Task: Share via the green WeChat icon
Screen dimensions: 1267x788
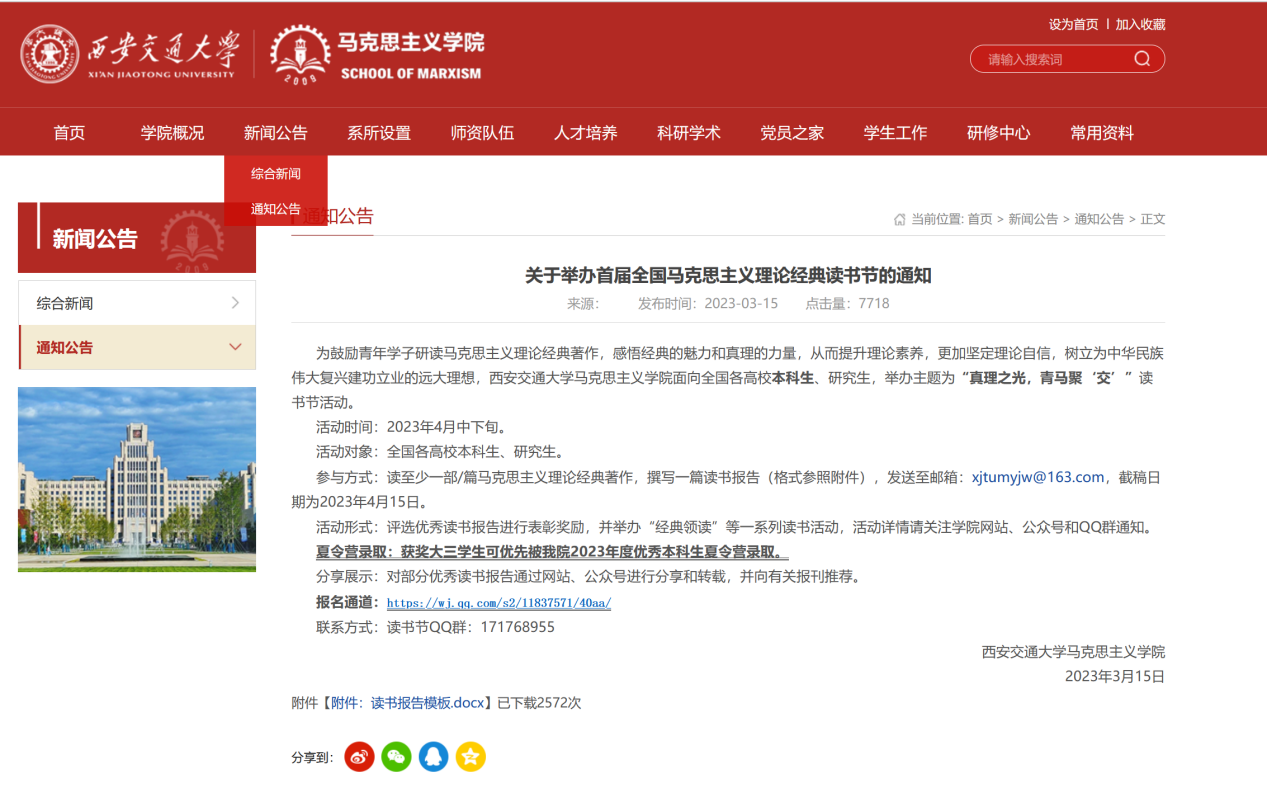Action: pos(396,757)
